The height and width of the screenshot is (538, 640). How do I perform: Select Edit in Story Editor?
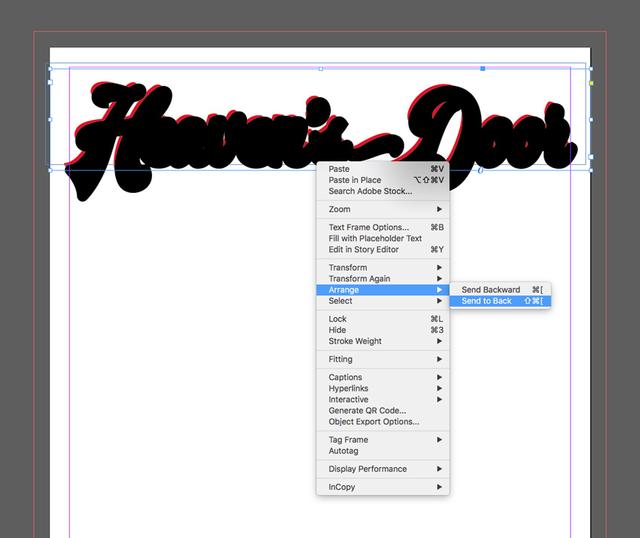[383, 249]
